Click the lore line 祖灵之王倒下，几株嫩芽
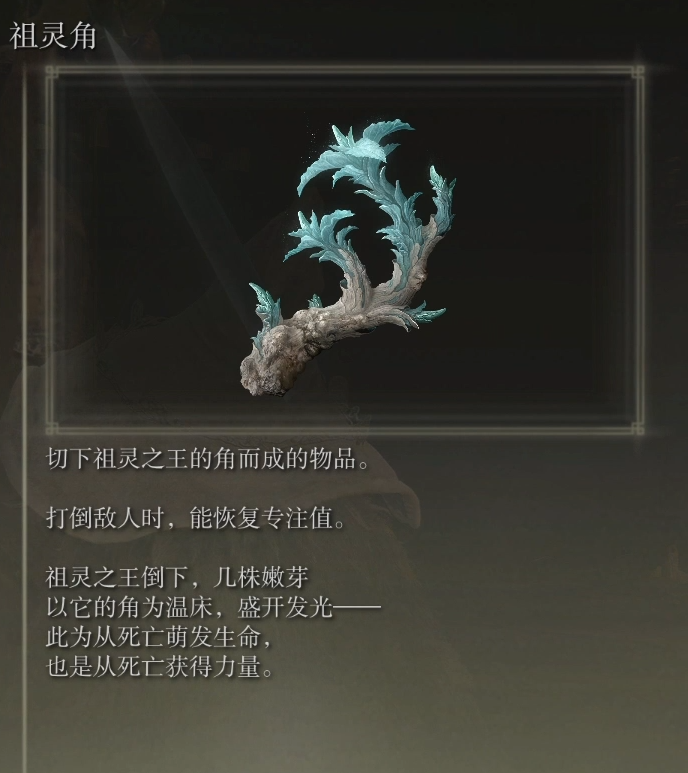 coord(177,577)
